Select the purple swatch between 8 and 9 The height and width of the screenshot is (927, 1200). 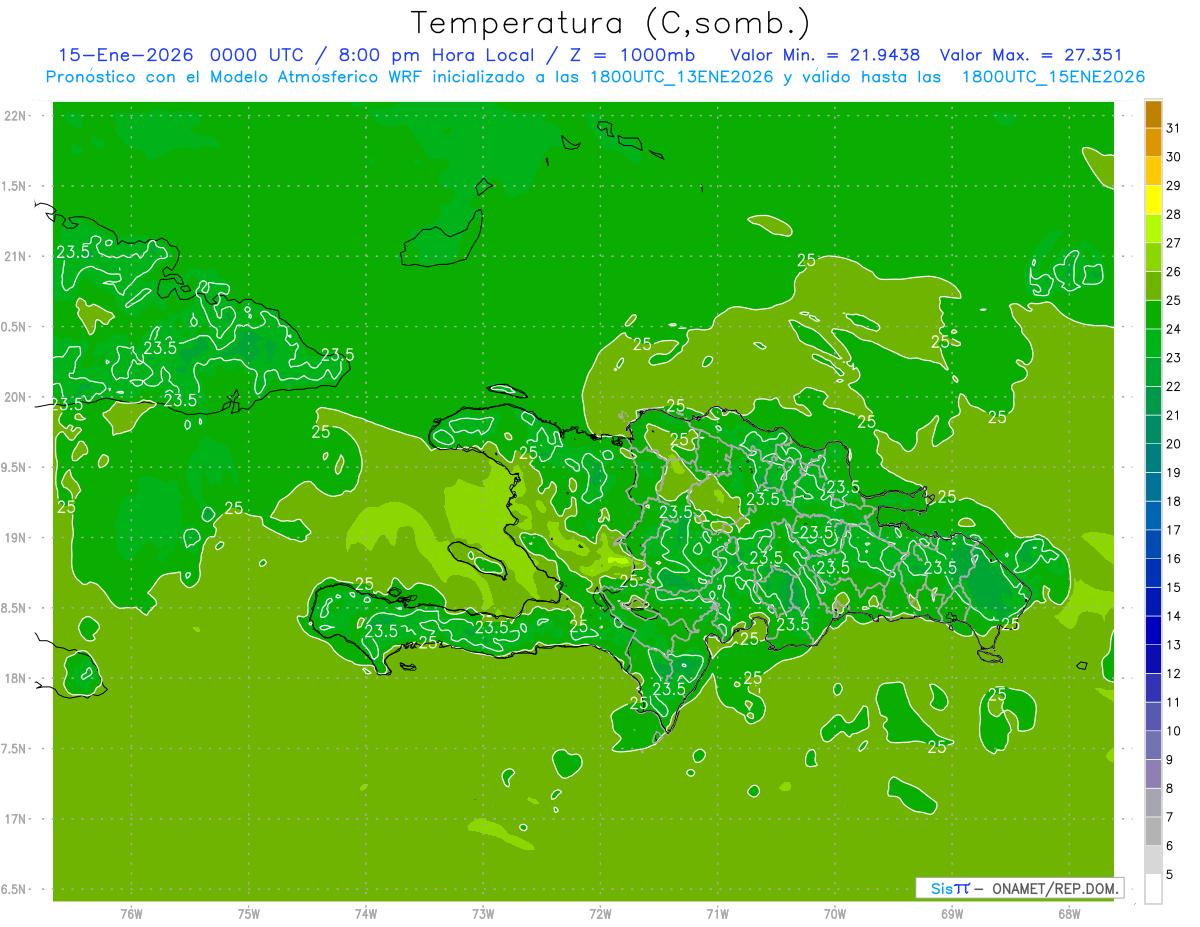(1153, 774)
